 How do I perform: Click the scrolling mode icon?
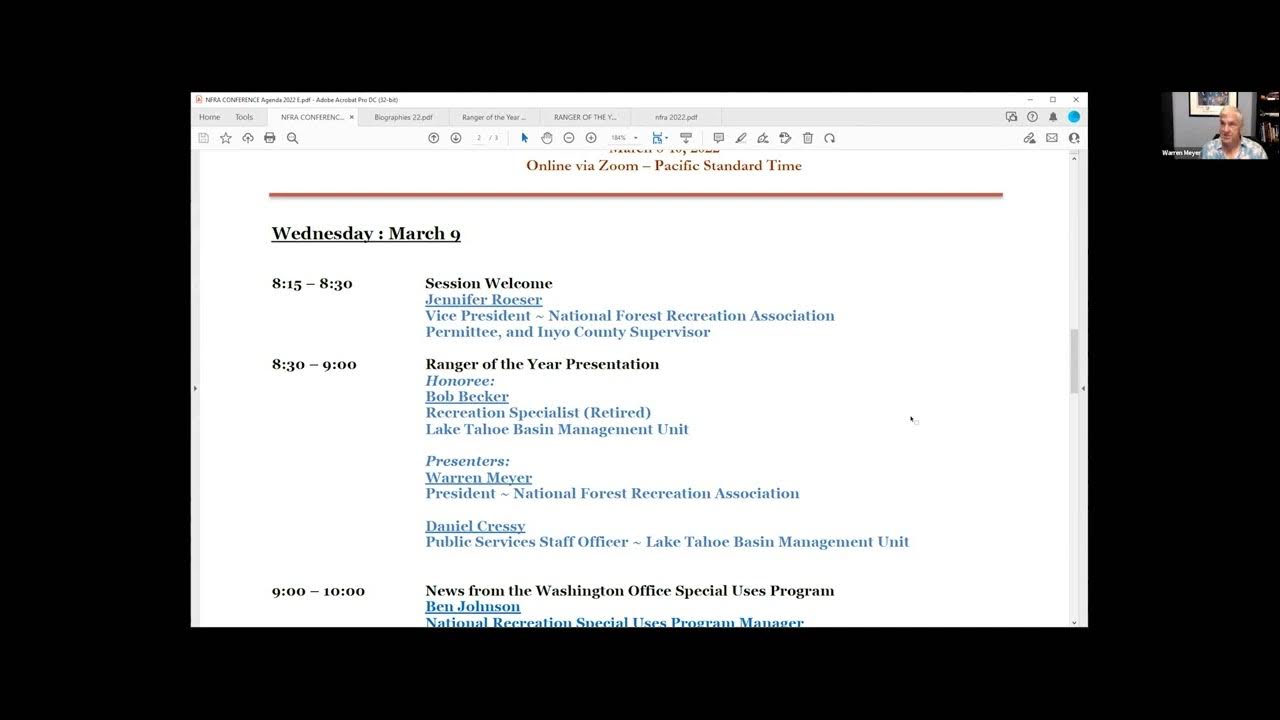pos(686,138)
